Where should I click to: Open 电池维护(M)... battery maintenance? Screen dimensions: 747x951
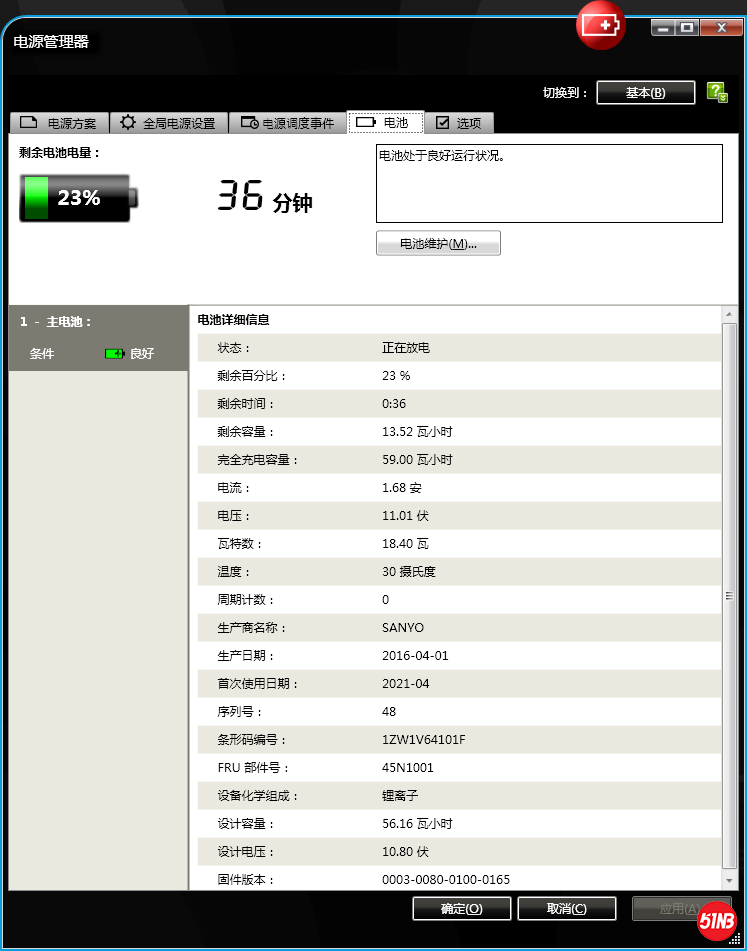pos(438,244)
